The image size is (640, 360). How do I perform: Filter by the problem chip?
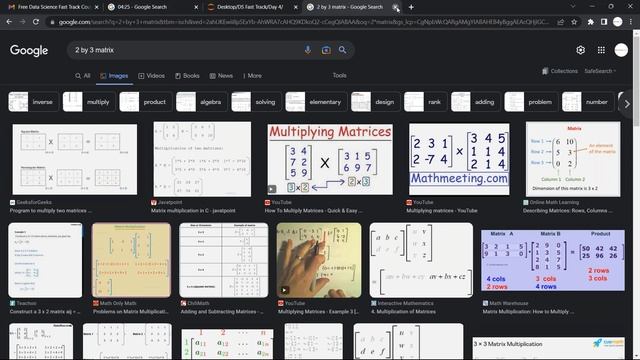531,102
